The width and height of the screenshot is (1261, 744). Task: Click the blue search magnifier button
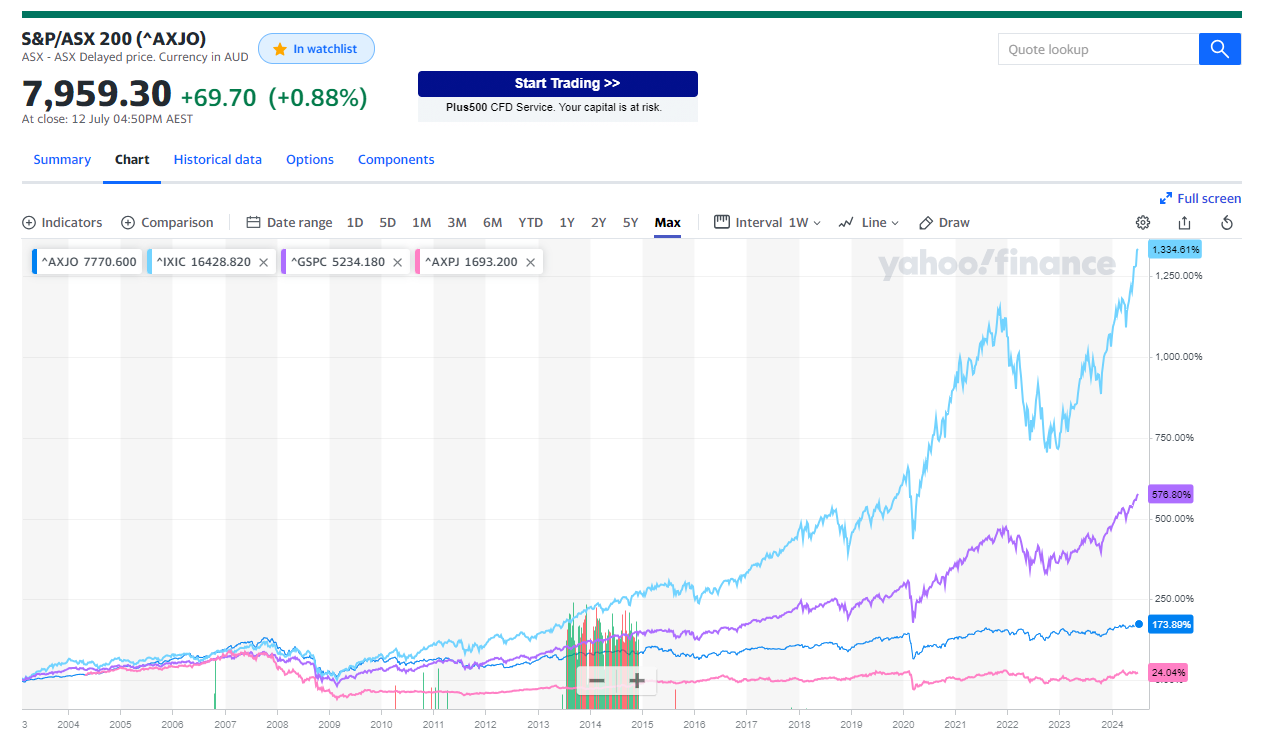[x=1219, y=49]
